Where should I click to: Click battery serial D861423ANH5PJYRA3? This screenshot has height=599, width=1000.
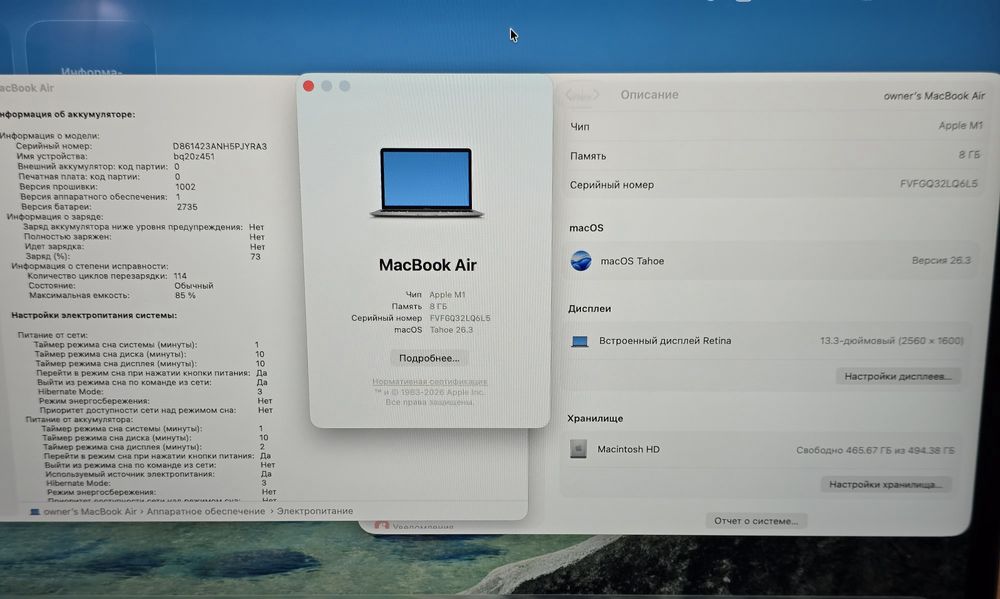point(219,146)
